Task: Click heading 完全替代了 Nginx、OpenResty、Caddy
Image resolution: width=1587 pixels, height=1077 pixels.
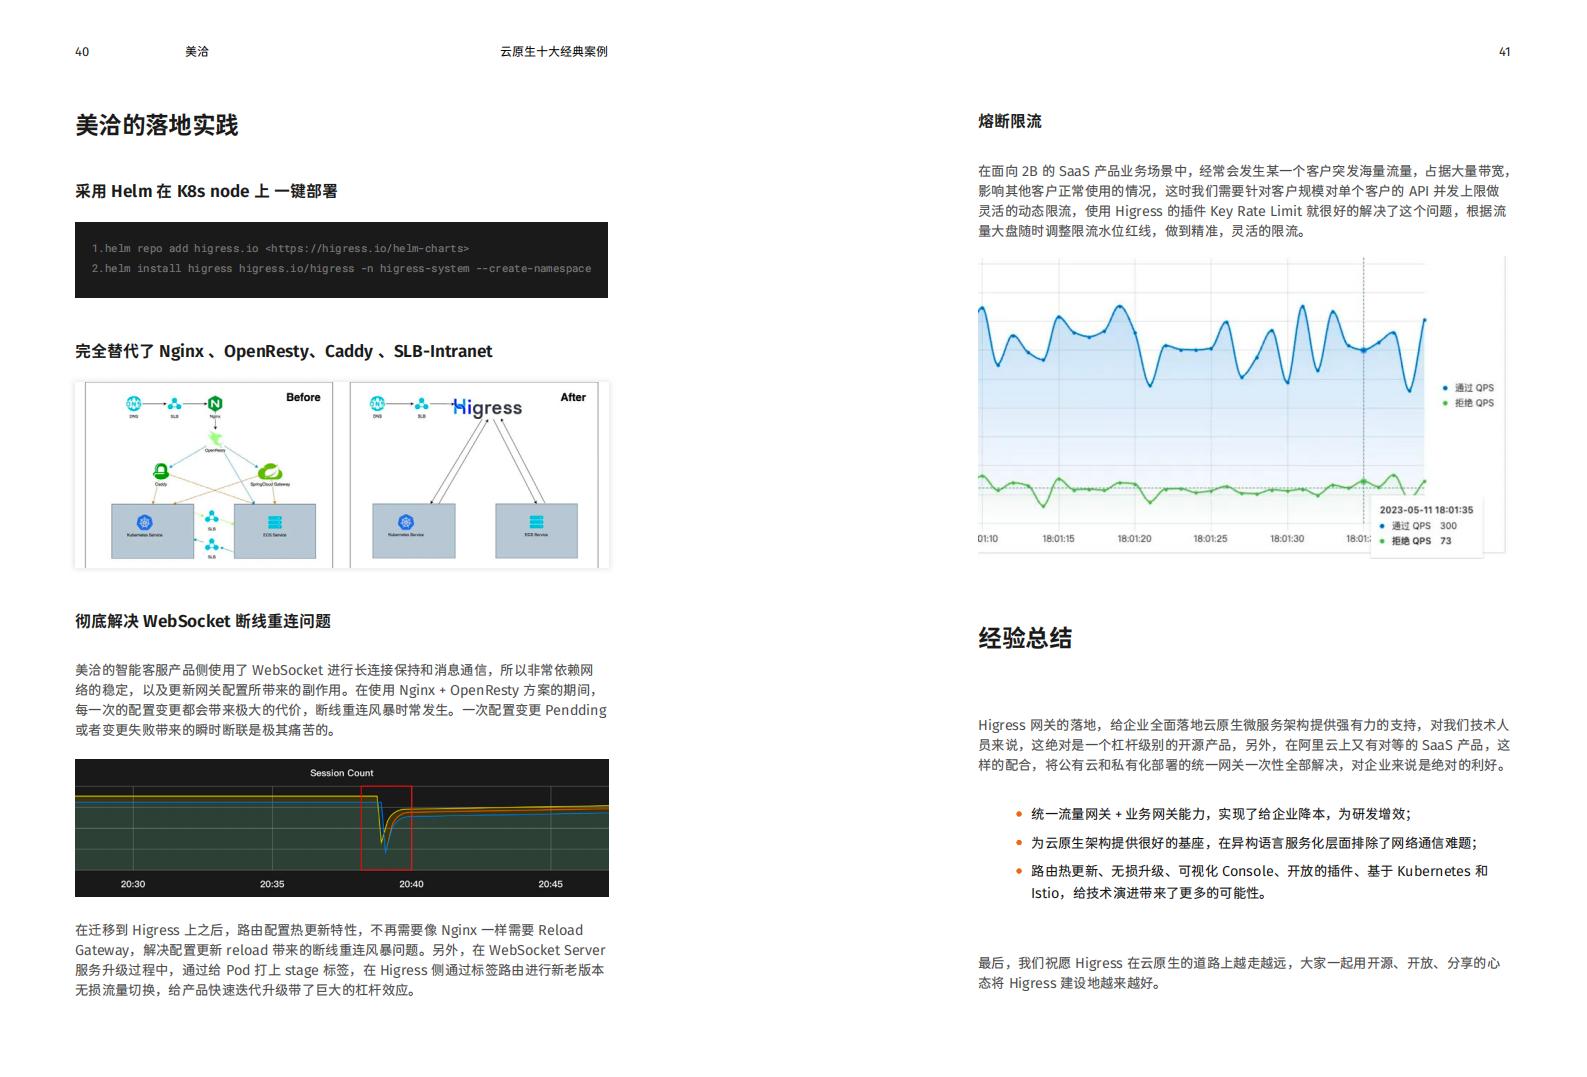Action: pos(284,351)
